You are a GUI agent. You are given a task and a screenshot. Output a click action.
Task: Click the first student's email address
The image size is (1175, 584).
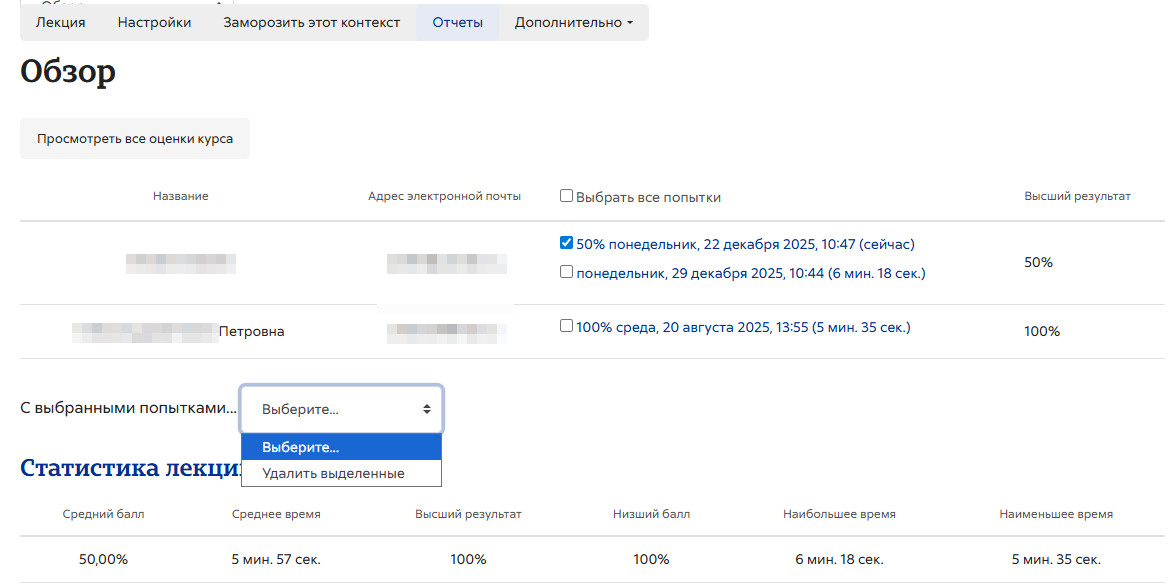tap(446, 263)
